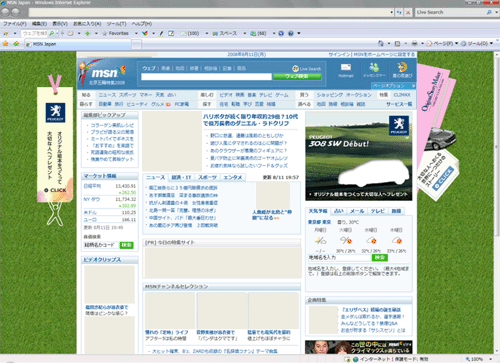Open the 表示(V) menu
The height and width of the screenshot is (363, 500).
[x=60, y=24]
